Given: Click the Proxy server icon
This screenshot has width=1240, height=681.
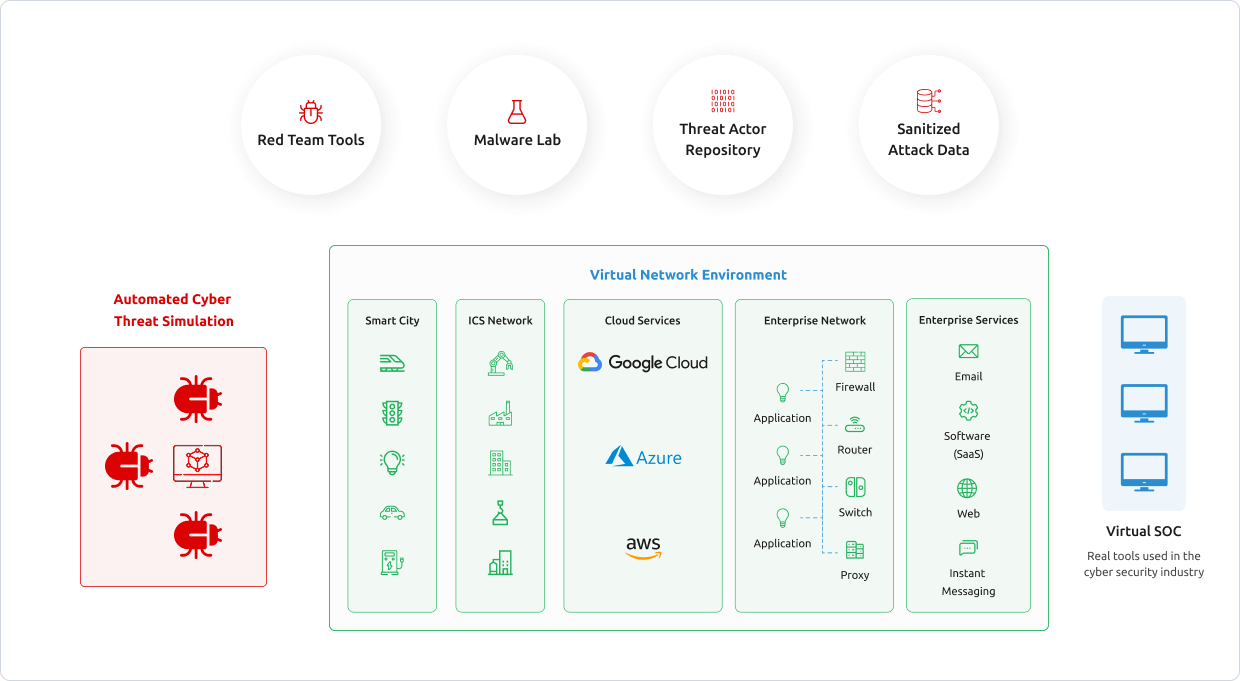Looking at the screenshot, I should (x=855, y=550).
